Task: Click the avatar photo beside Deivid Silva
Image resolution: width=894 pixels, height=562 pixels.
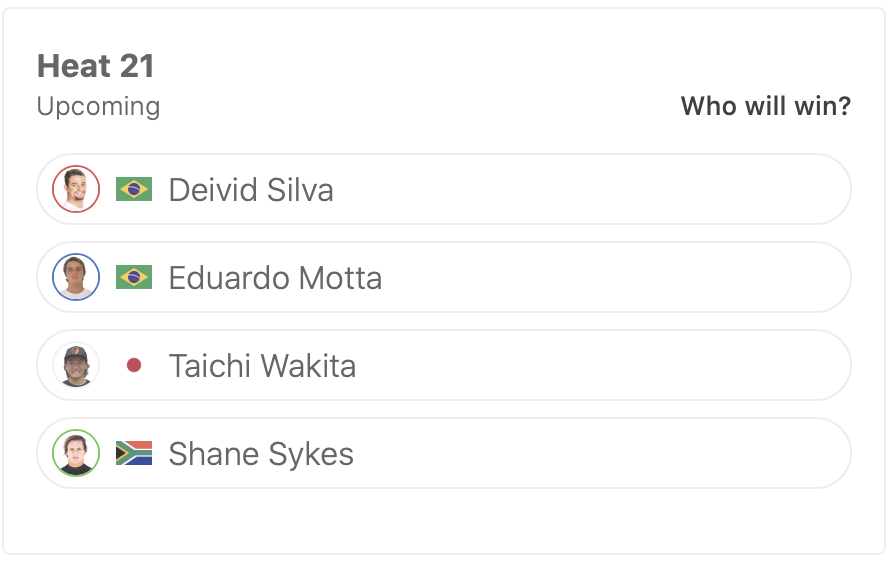Action: [x=76, y=189]
